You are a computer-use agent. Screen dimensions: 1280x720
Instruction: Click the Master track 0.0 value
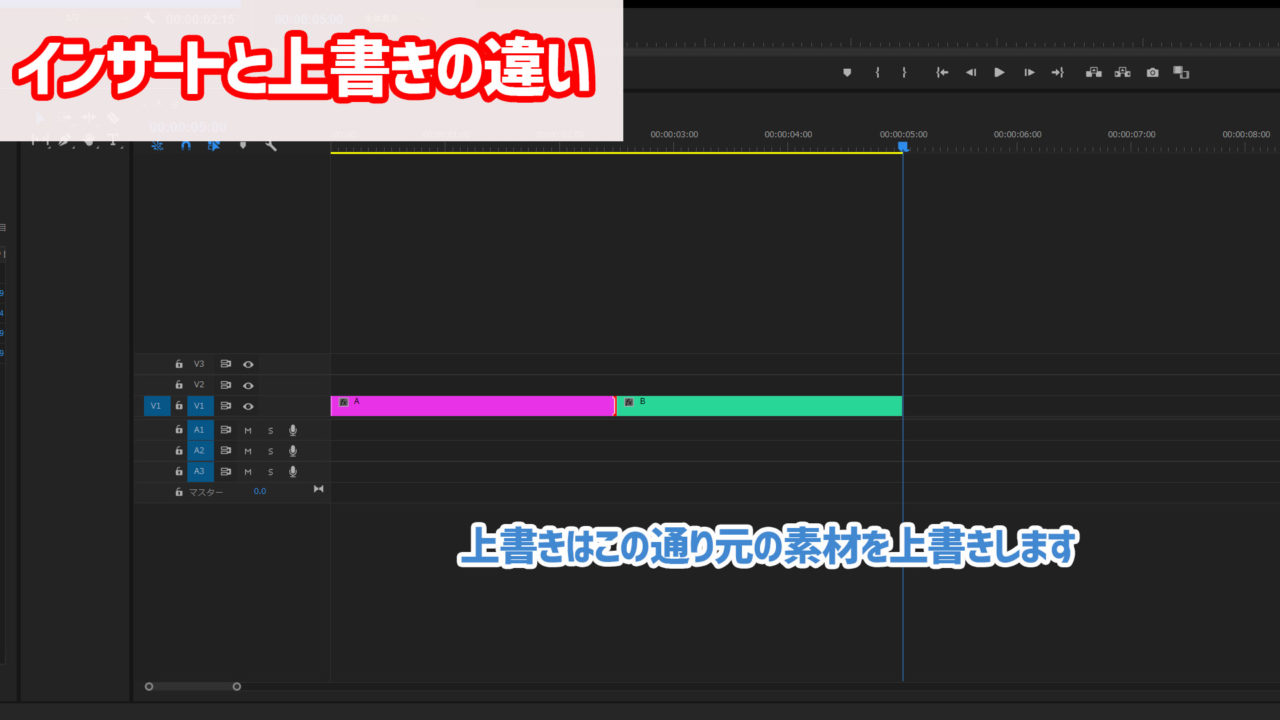tap(260, 492)
